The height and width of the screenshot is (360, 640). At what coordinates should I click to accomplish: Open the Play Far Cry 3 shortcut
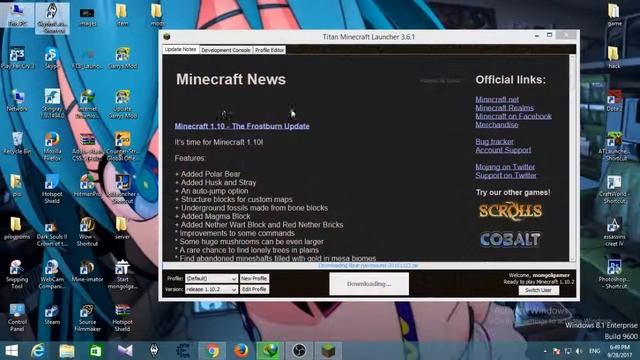coord(17,58)
